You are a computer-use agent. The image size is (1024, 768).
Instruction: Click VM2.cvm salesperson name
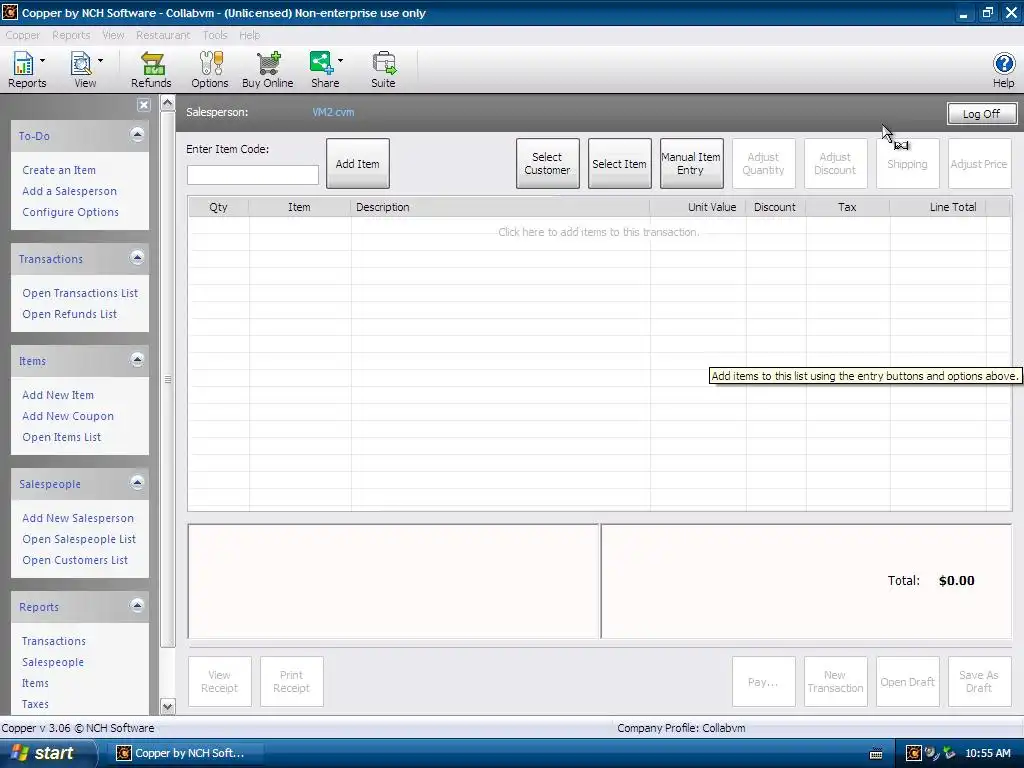tap(333, 112)
